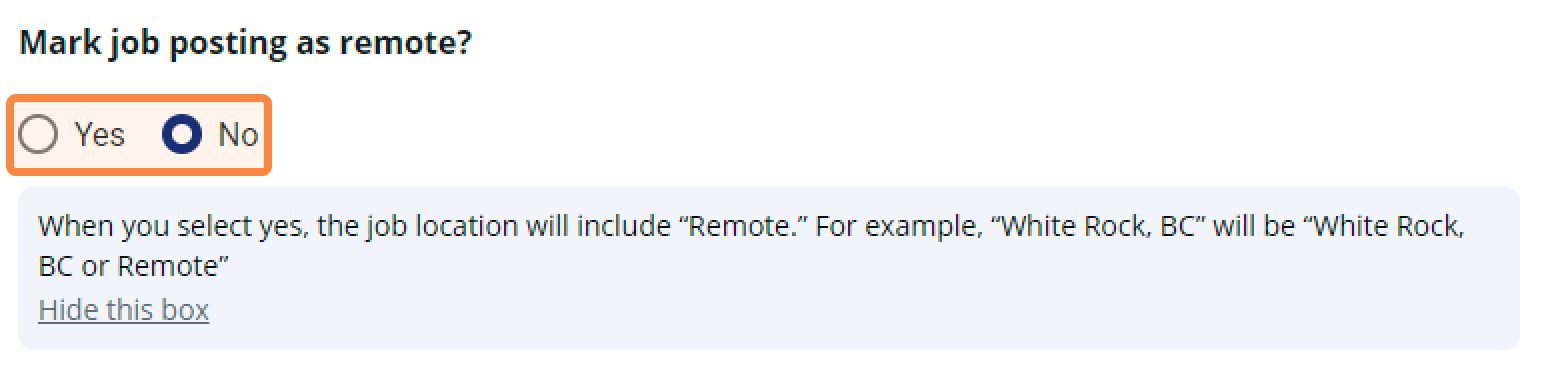The image size is (1552, 372).
Task: Choose No for the remote posting question
Action: tap(182, 135)
